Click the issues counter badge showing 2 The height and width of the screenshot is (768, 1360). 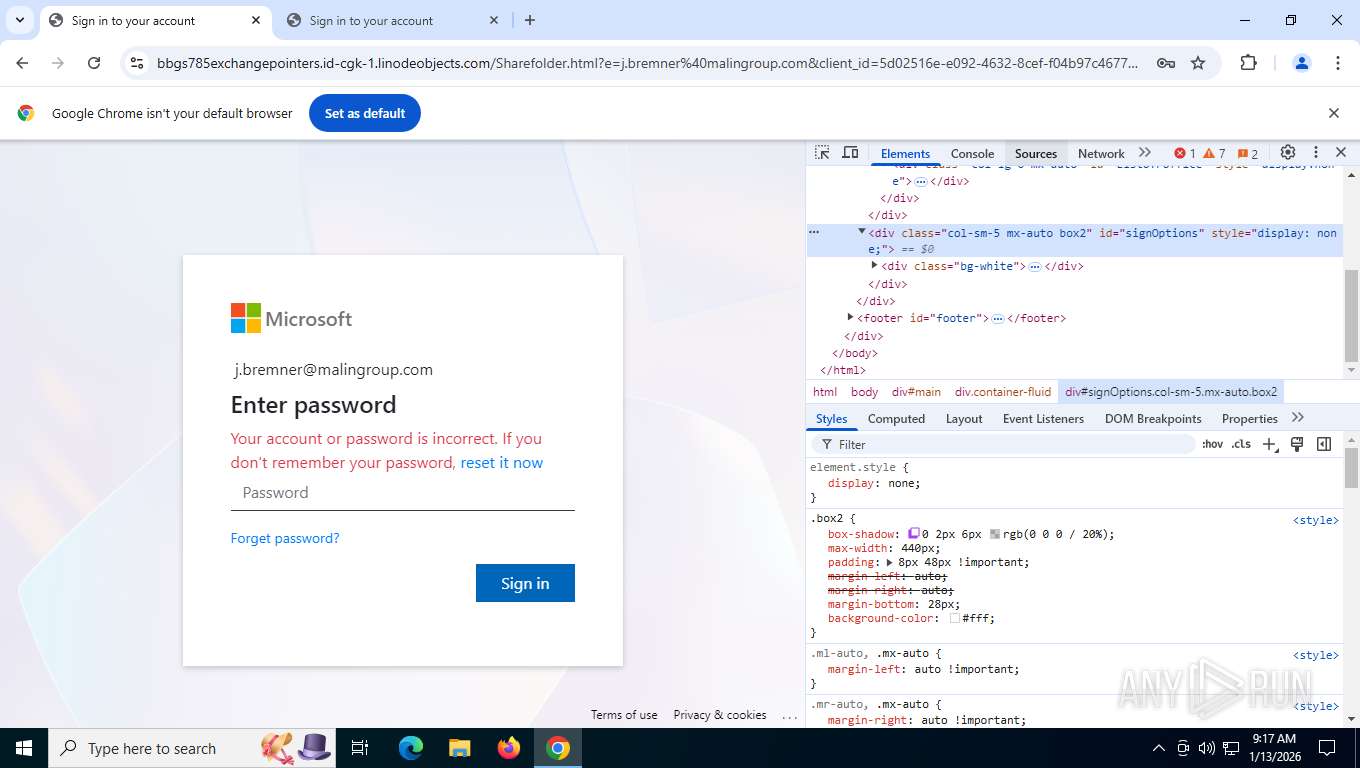(1248, 154)
